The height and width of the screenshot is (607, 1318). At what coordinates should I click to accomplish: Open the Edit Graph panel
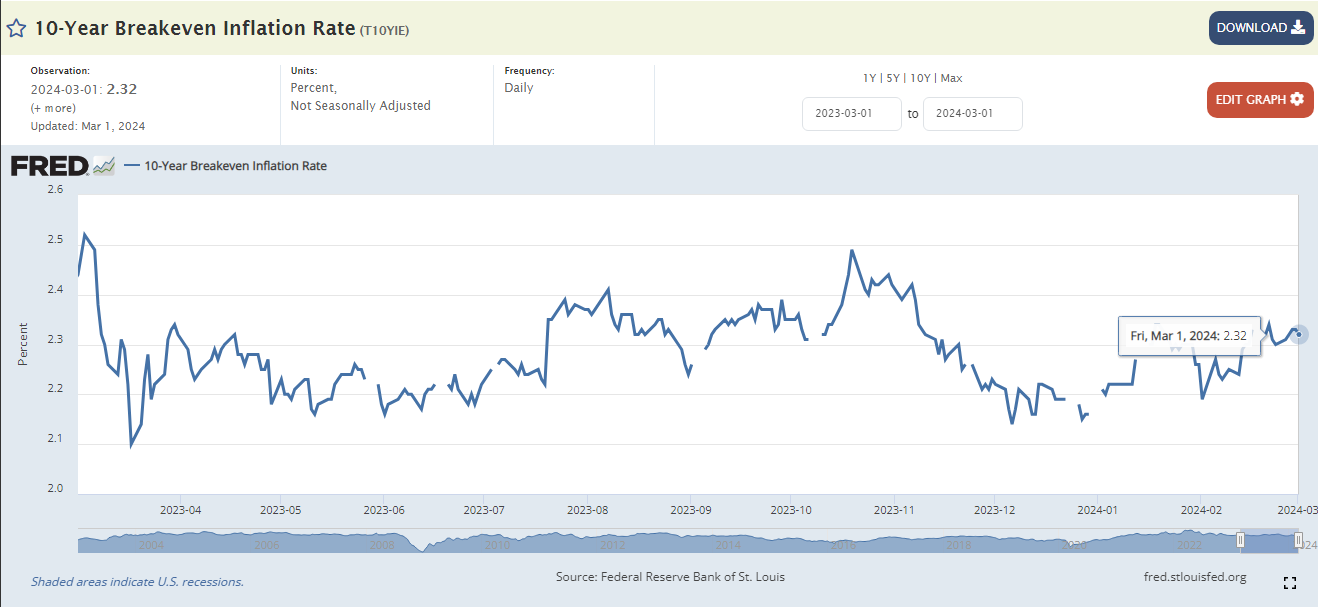tap(1259, 100)
